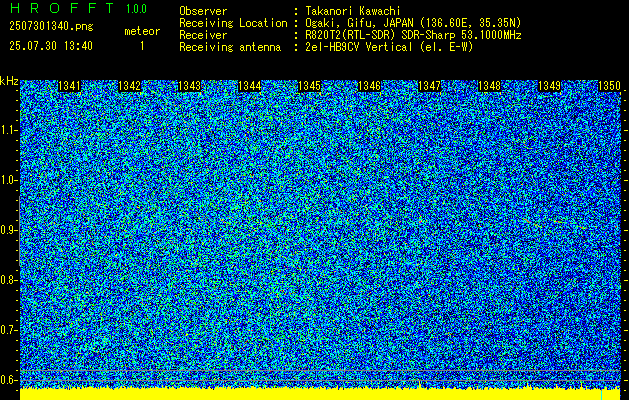
Task: Select the filename 2507301340.png
Action: point(51,27)
